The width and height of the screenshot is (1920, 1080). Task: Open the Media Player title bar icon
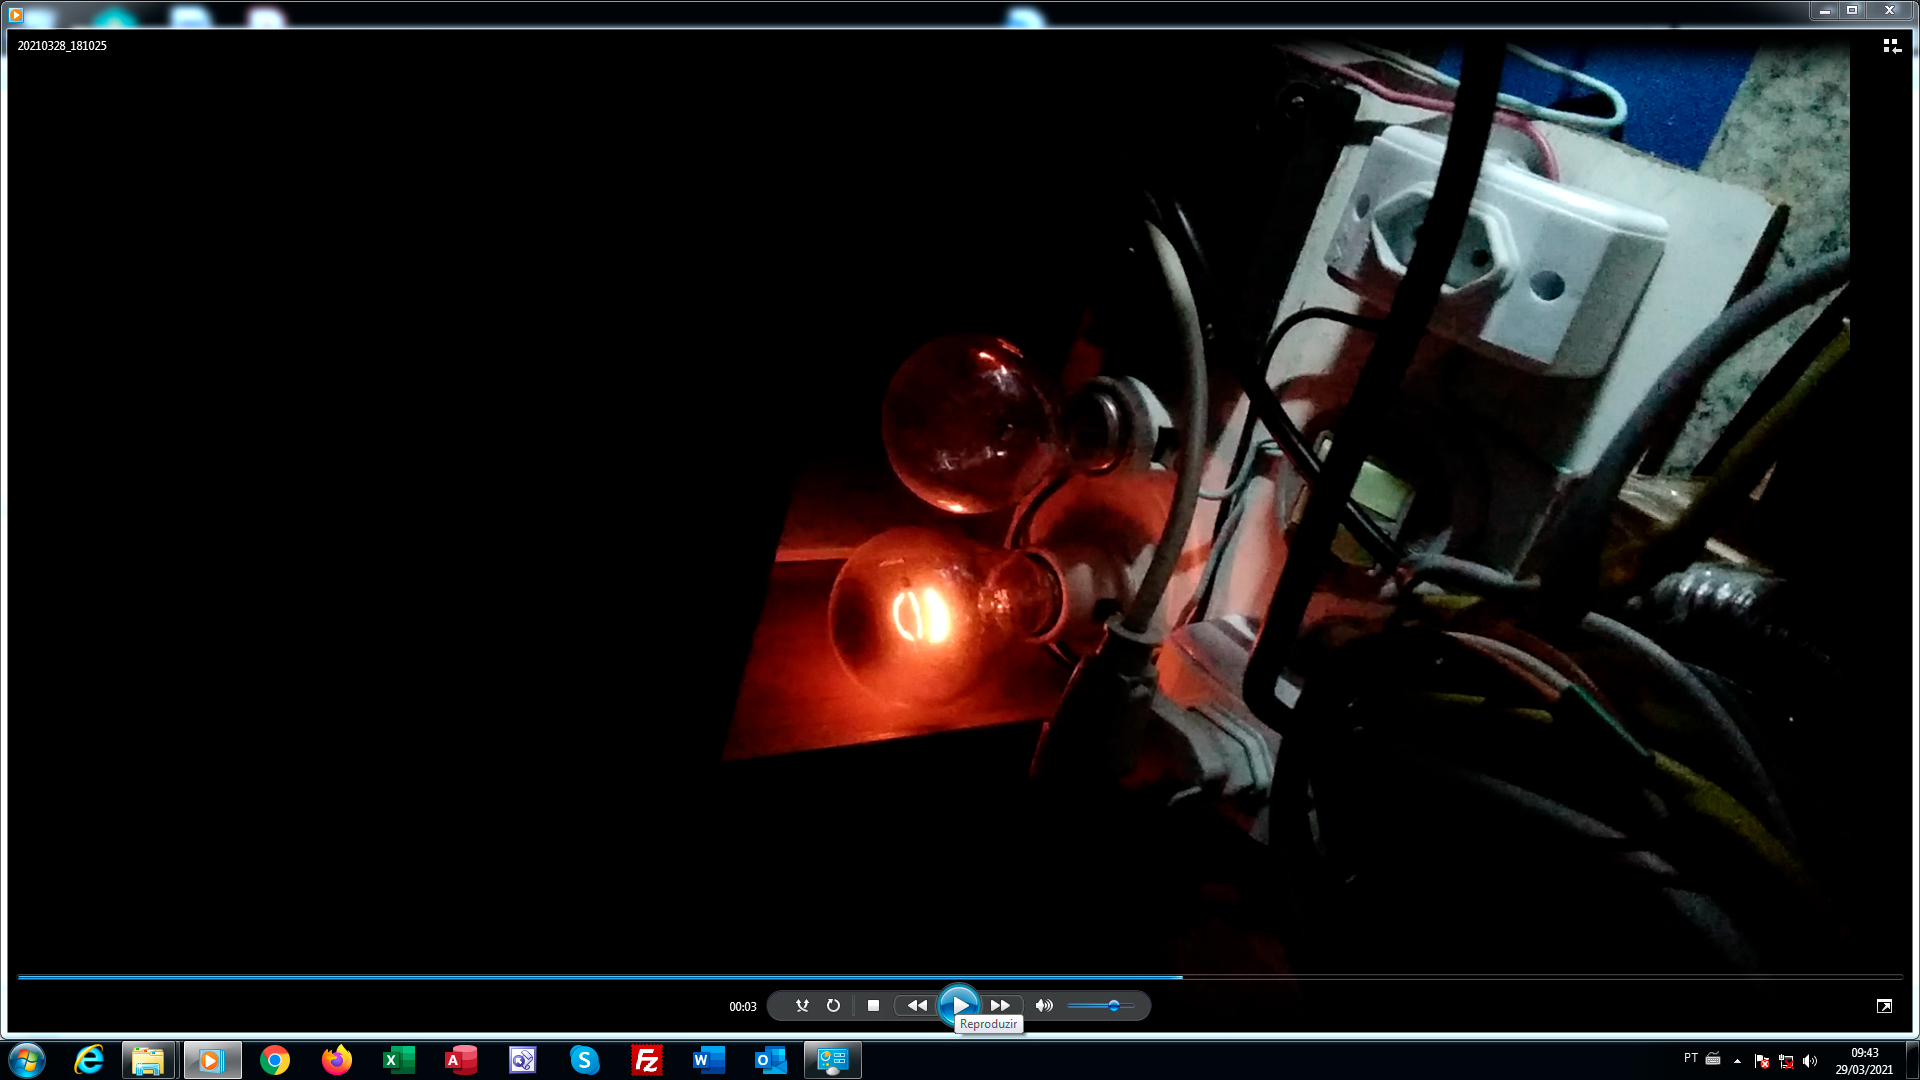point(15,14)
